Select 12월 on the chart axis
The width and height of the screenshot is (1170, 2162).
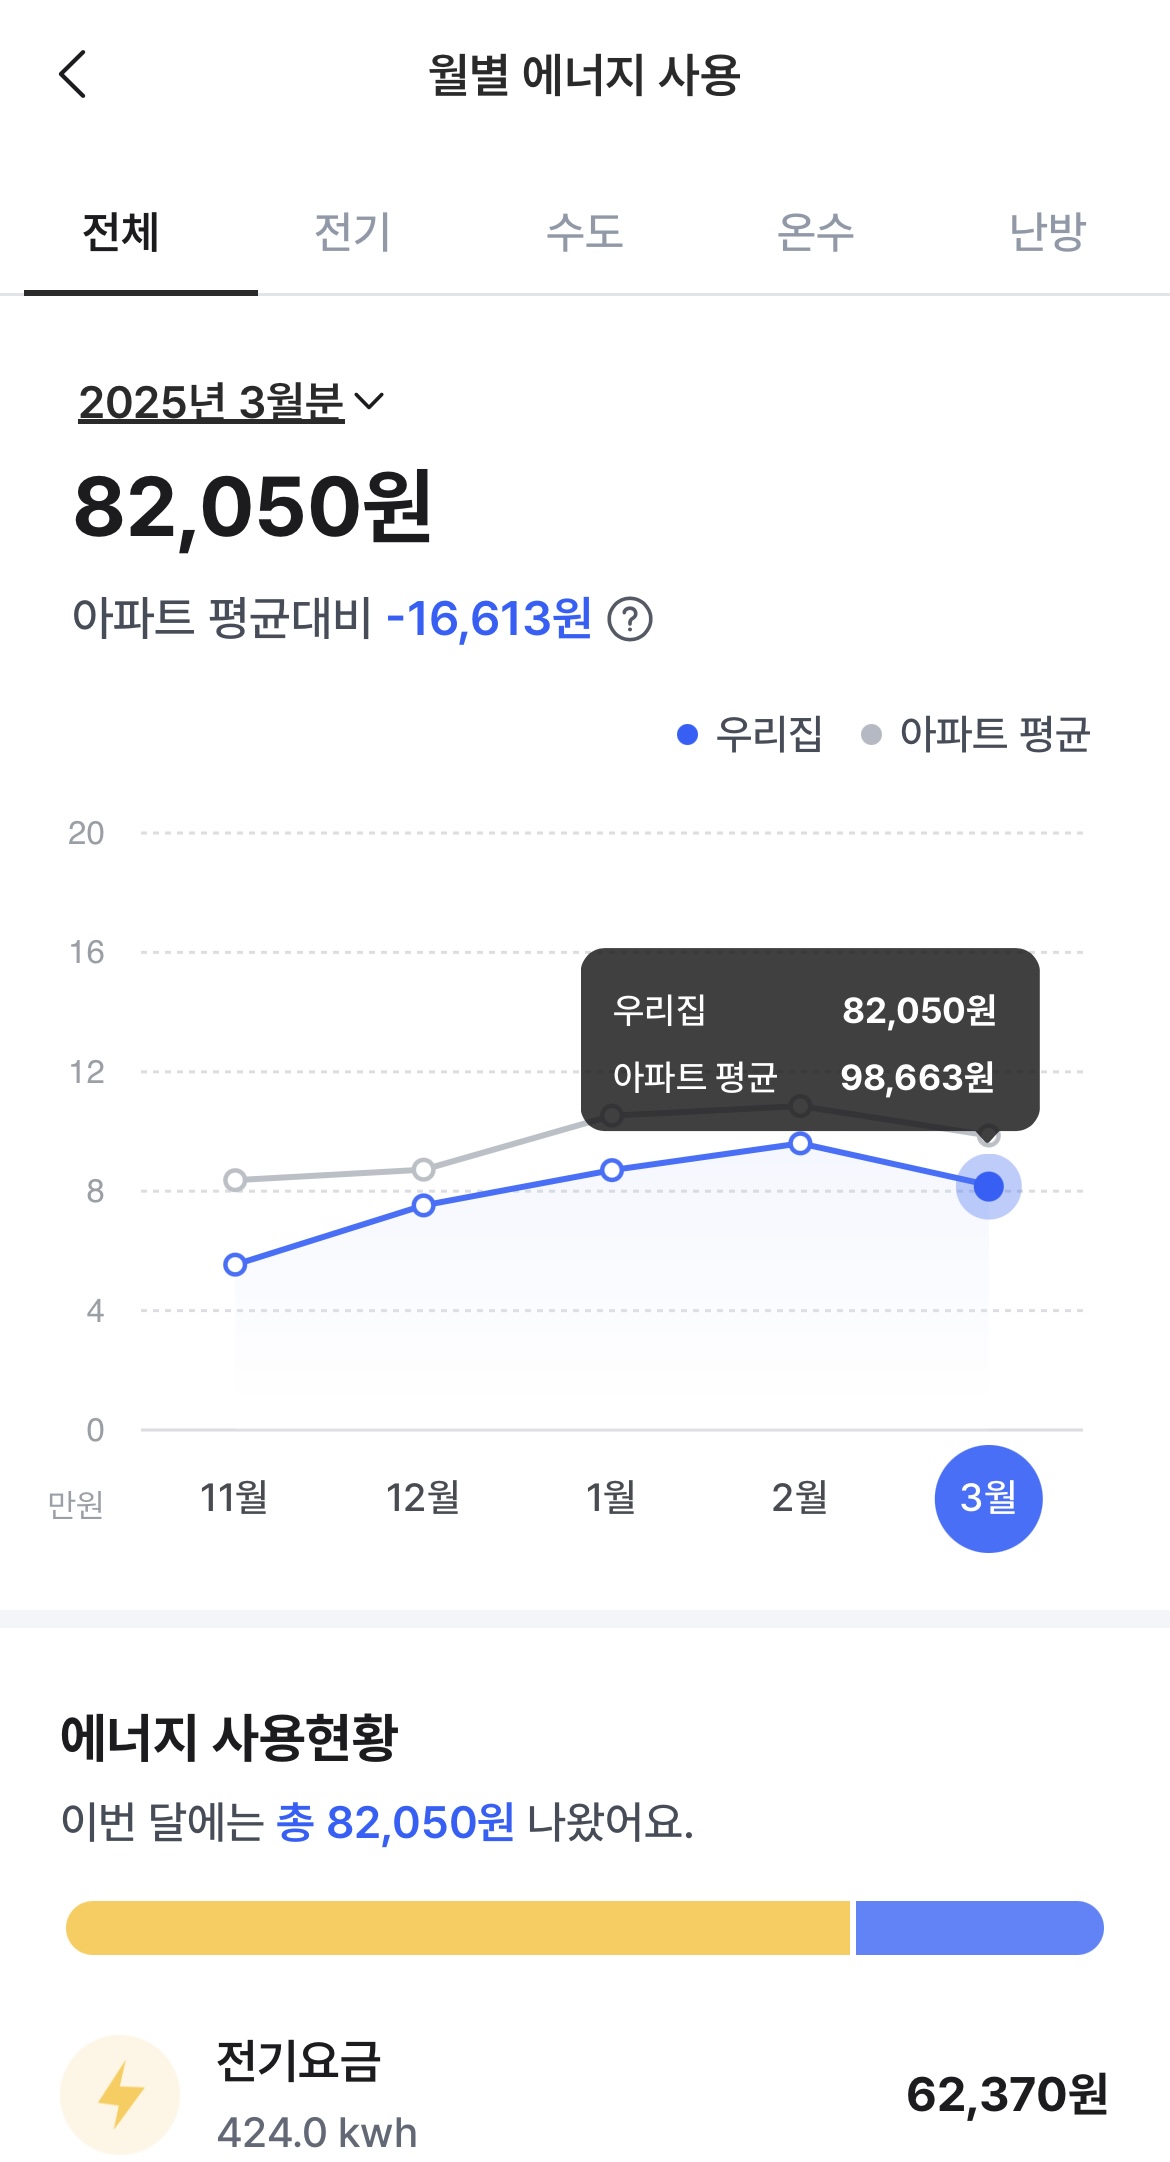coord(423,1498)
